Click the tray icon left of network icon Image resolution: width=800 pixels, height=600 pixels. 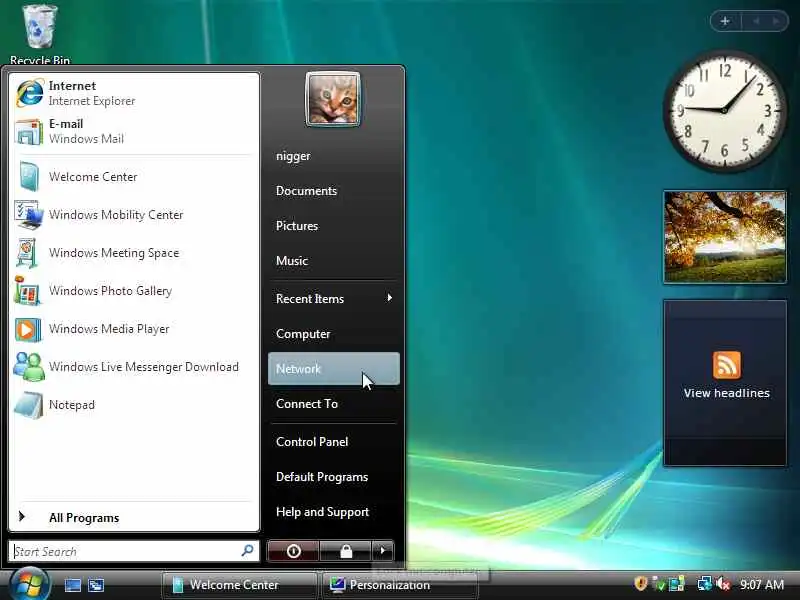[677, 584]
